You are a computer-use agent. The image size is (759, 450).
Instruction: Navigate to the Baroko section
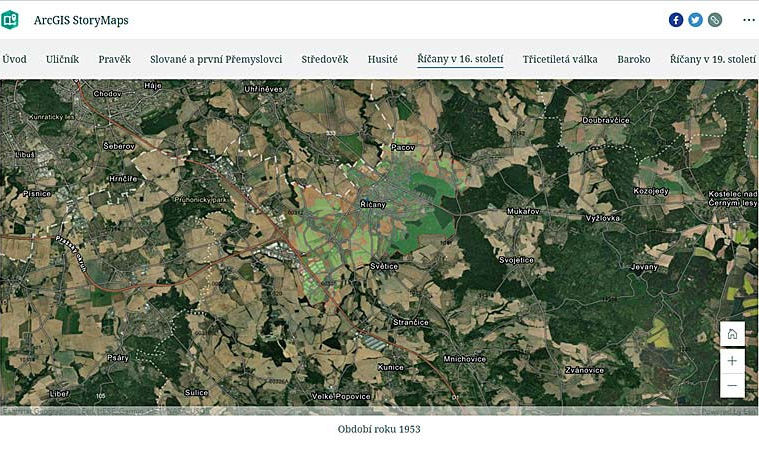point(634,59)
